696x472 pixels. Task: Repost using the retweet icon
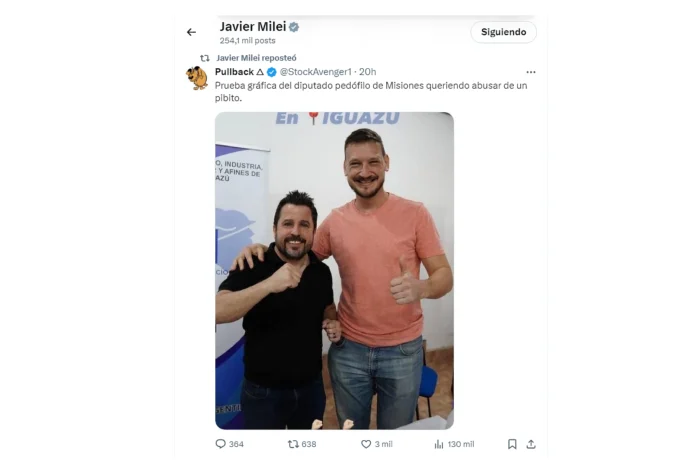(293, 444)
